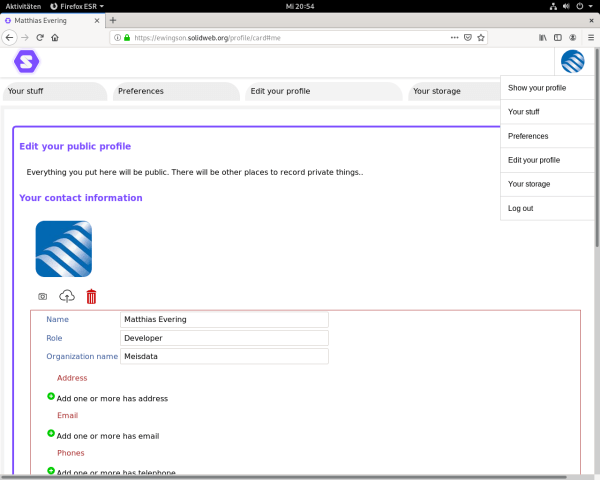Click the volume system tray icon
Image resolution: width=600 pixels, height=480 pixels.
[x=566, y=6]
